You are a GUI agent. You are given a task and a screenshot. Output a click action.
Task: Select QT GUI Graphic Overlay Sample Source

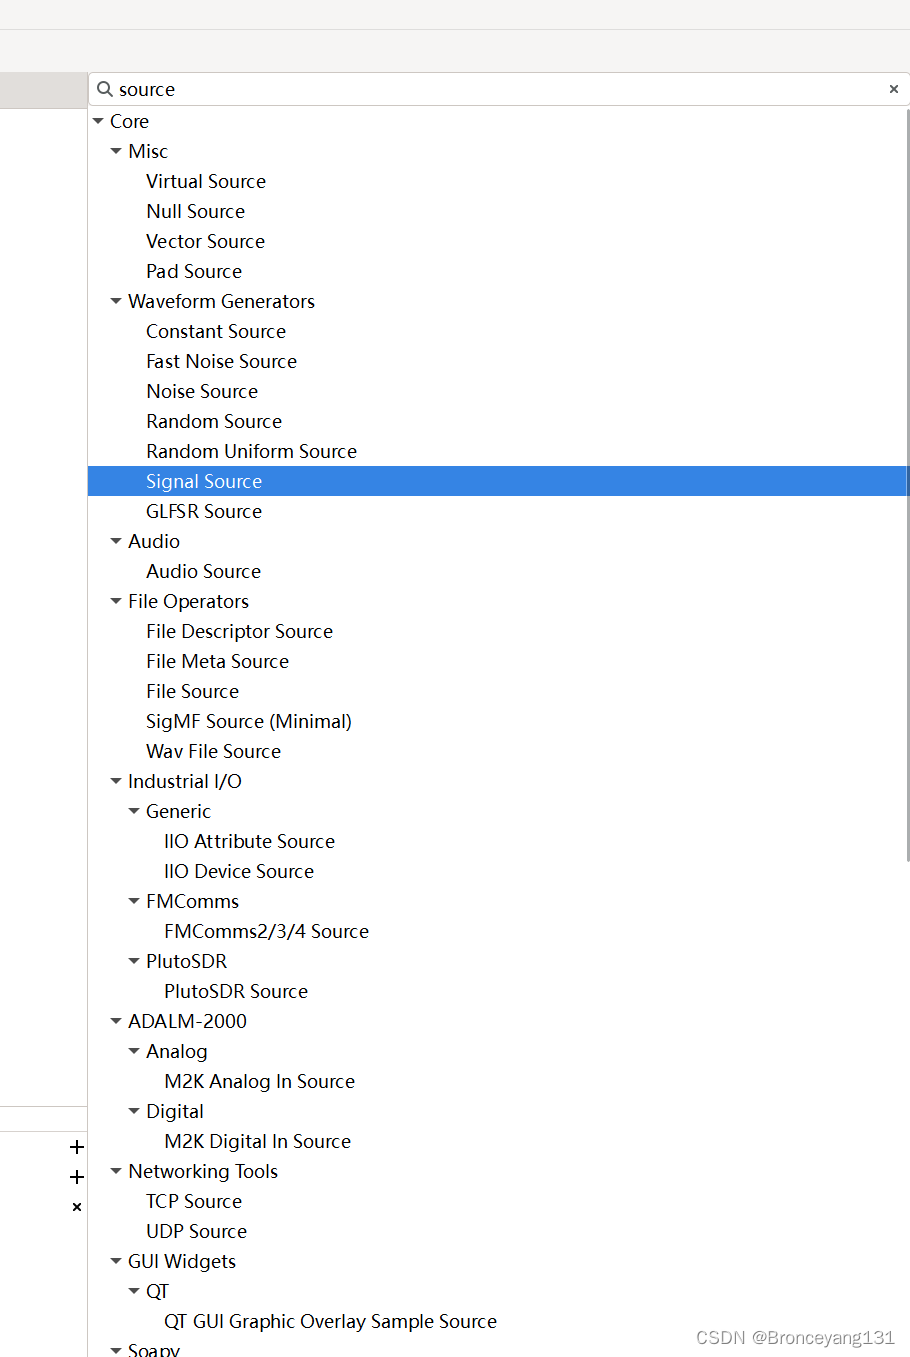point(331,1321)
